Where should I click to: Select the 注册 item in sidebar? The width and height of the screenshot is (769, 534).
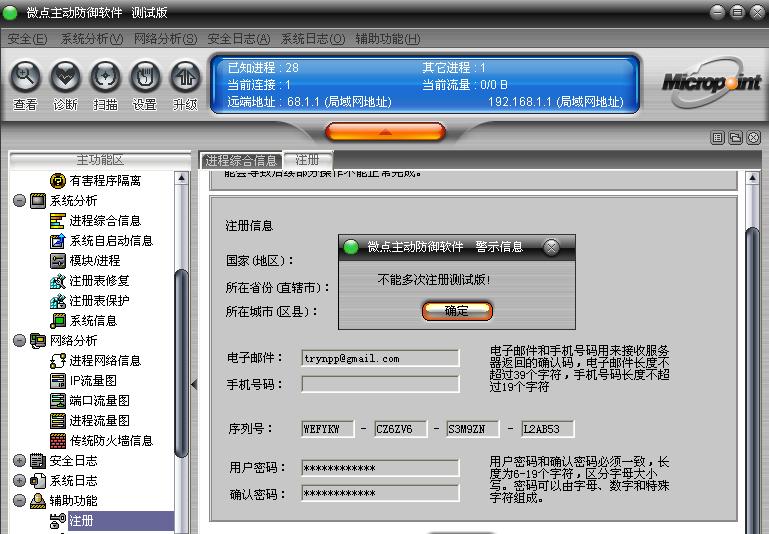[x=121, y=521]
